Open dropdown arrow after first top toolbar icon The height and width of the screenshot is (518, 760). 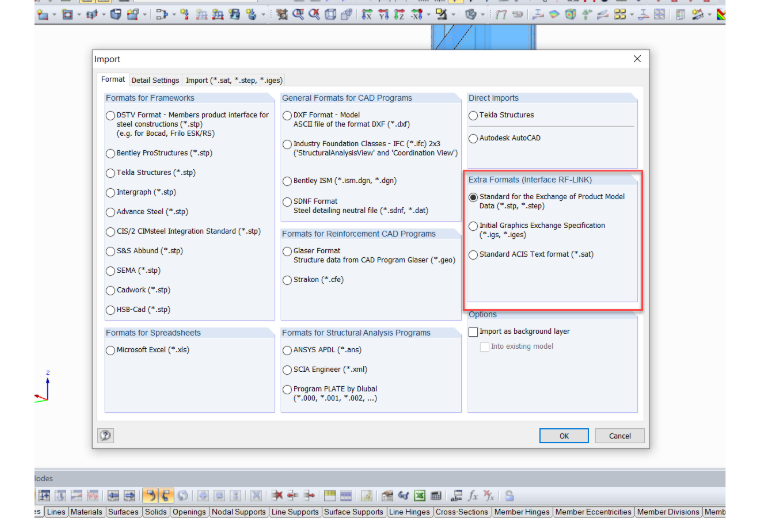(x=53, y=15)
